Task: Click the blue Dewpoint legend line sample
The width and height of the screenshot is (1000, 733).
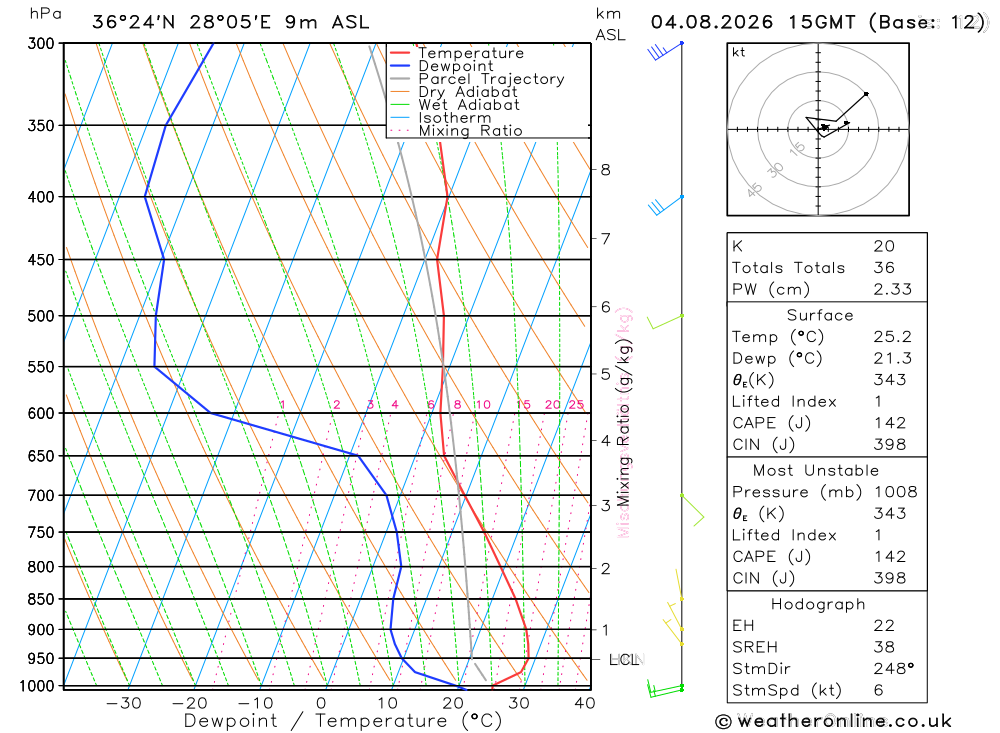Action: [x=400, y=66]
